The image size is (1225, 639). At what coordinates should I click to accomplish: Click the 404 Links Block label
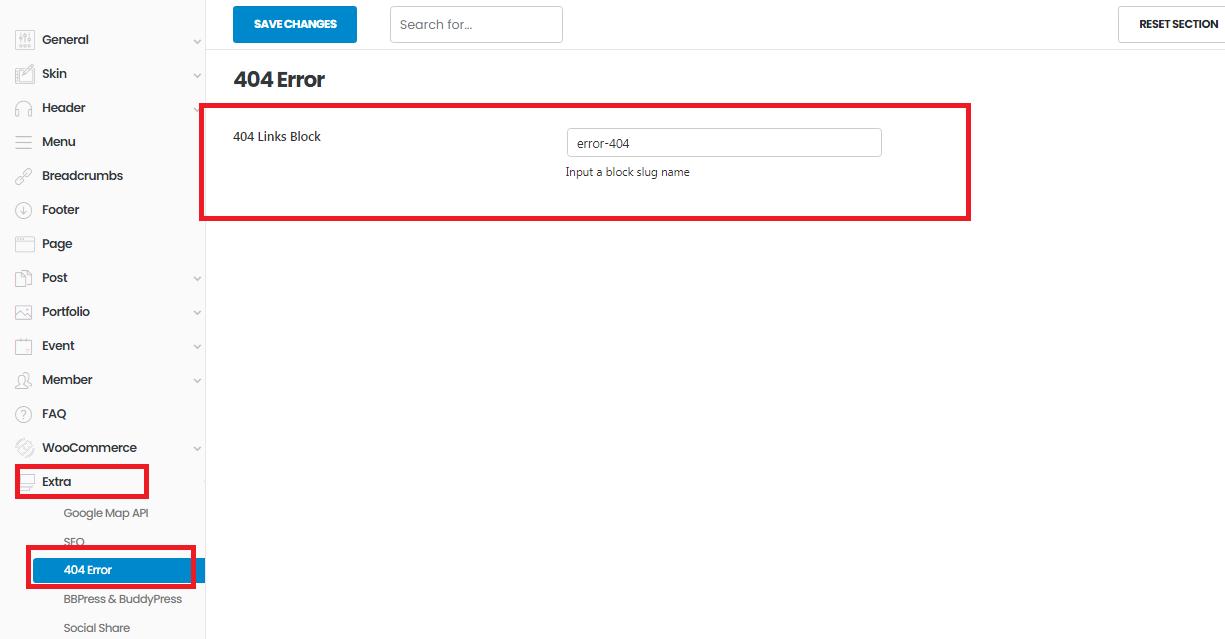(x=277, y=136)
